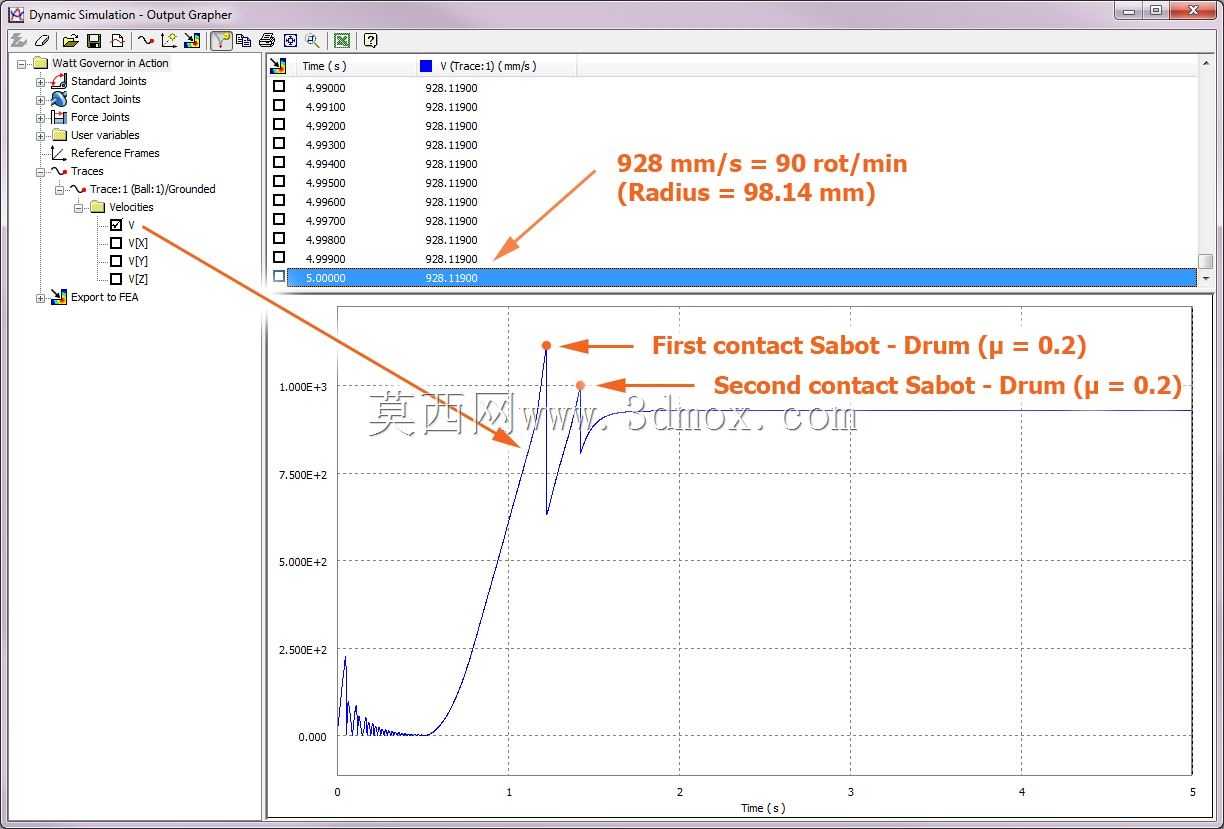
Task: Click the greyed Unload All Curves icon
Action: point(18,41)
